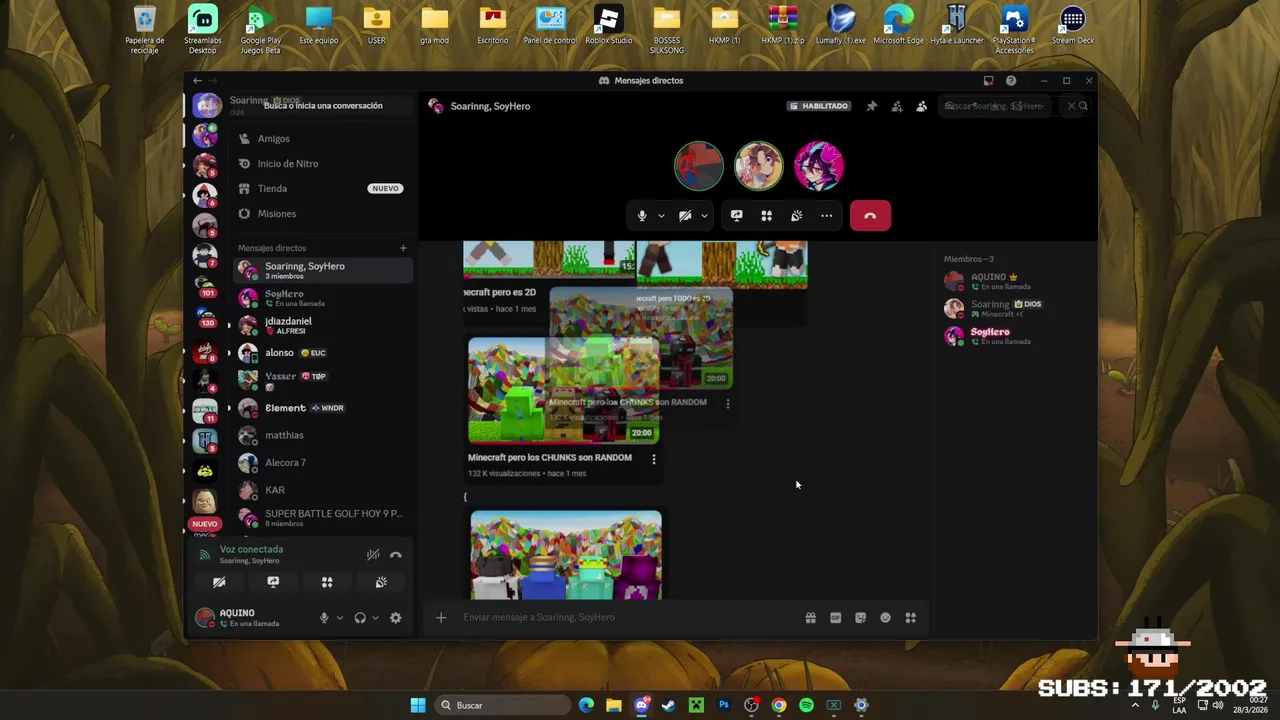Deafen audio with headphones icon
Image resolution: width=1280 pixels, height=720 pixels.
pos(360,618)
